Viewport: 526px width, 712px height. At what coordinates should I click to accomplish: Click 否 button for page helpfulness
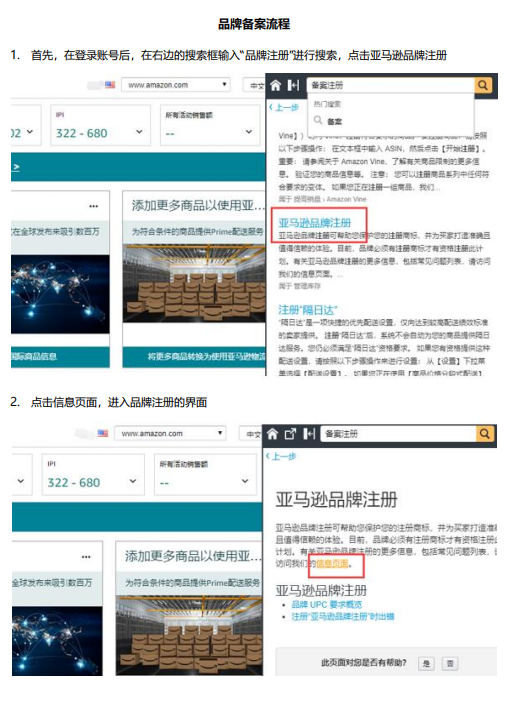tap(450, 663)
